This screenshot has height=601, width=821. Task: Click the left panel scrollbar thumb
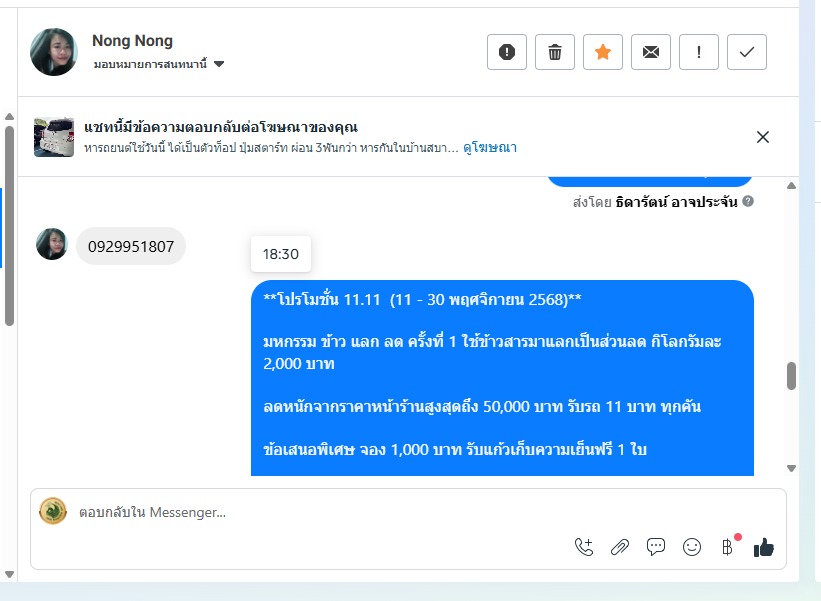click(9, 226)
